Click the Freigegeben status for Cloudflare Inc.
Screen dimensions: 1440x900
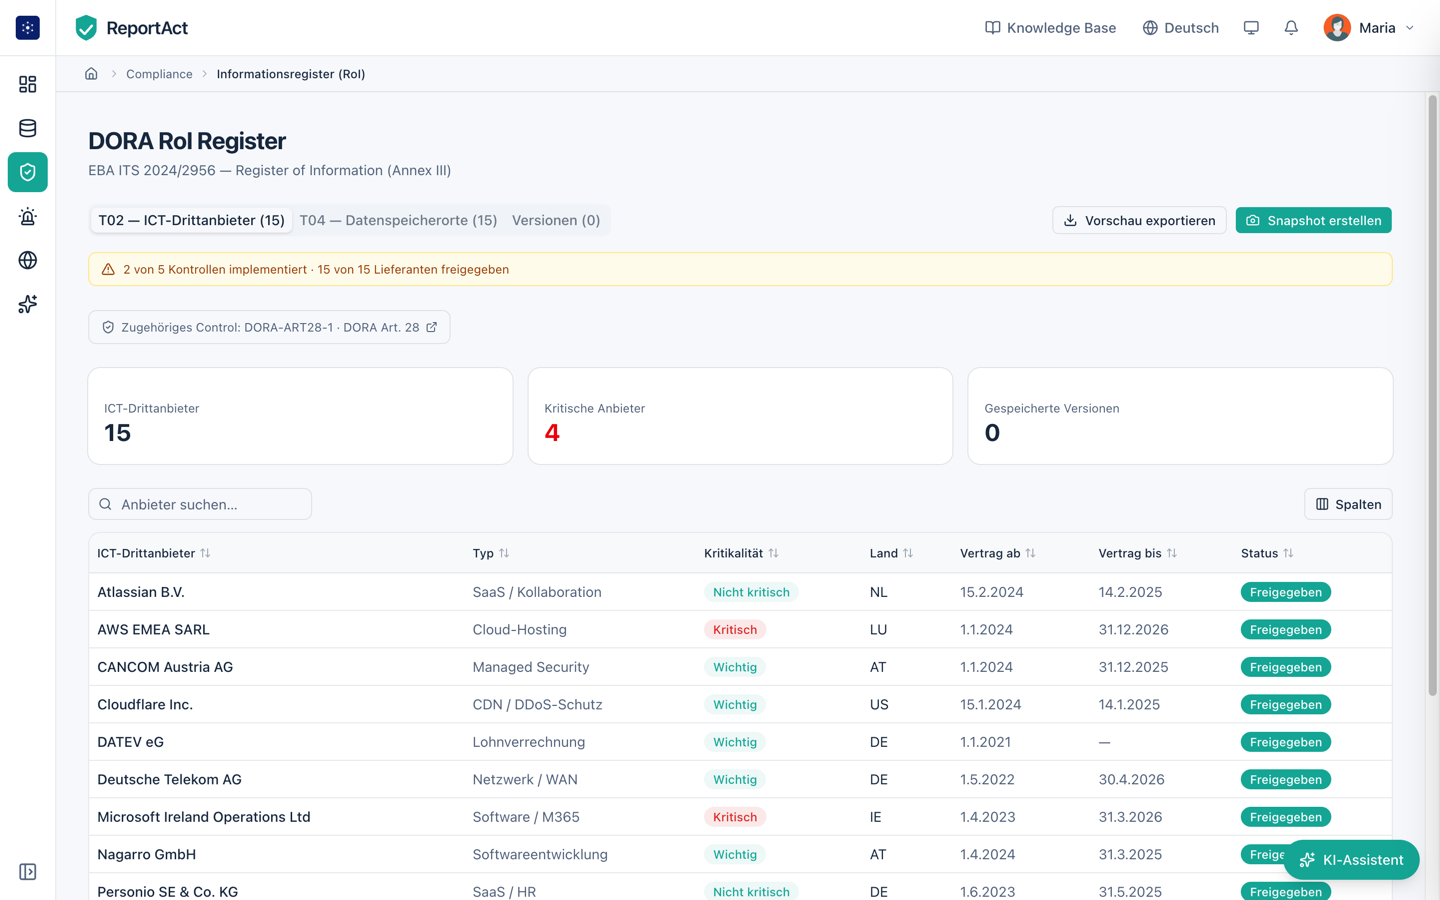[1286, 705]
